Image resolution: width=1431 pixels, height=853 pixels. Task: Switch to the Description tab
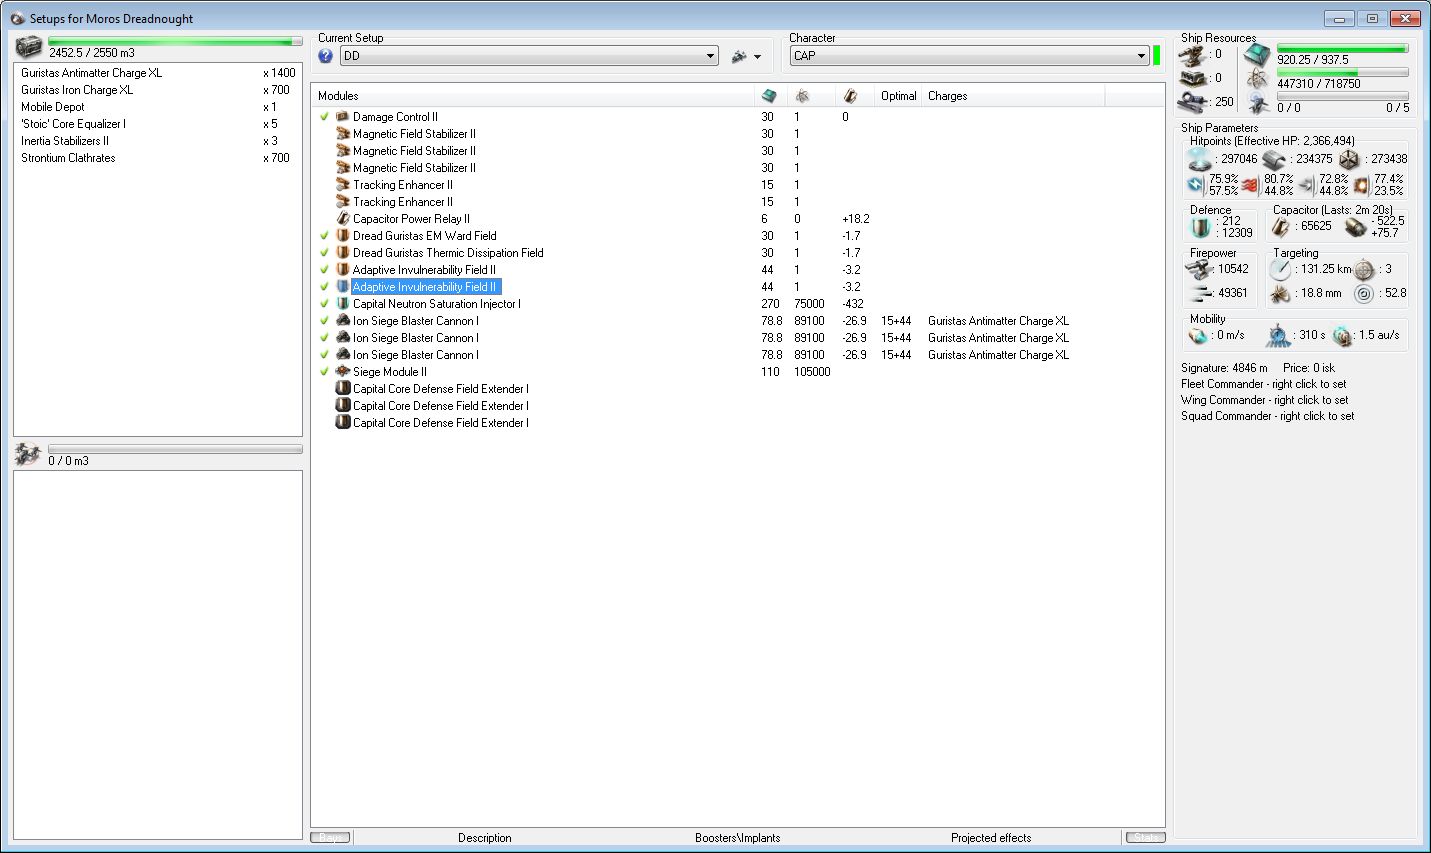click(x=485, y=838)
